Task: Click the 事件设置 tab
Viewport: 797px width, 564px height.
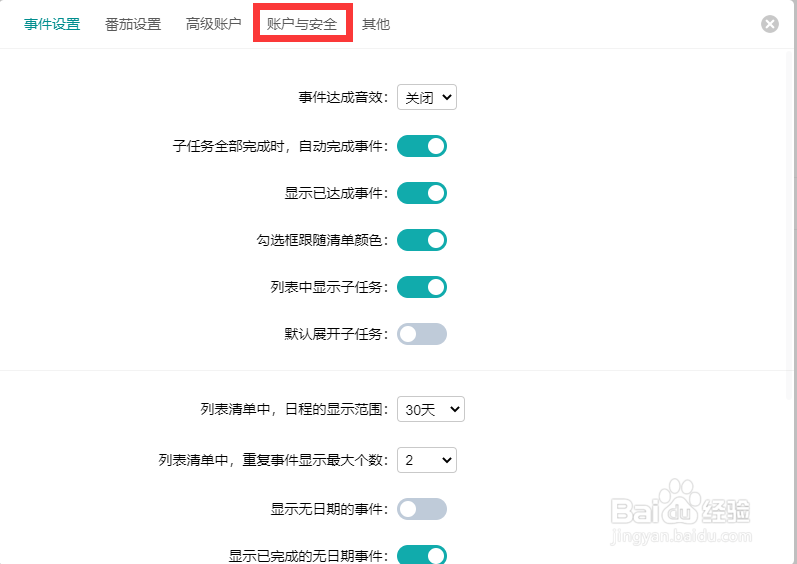Action: [52, 24]
